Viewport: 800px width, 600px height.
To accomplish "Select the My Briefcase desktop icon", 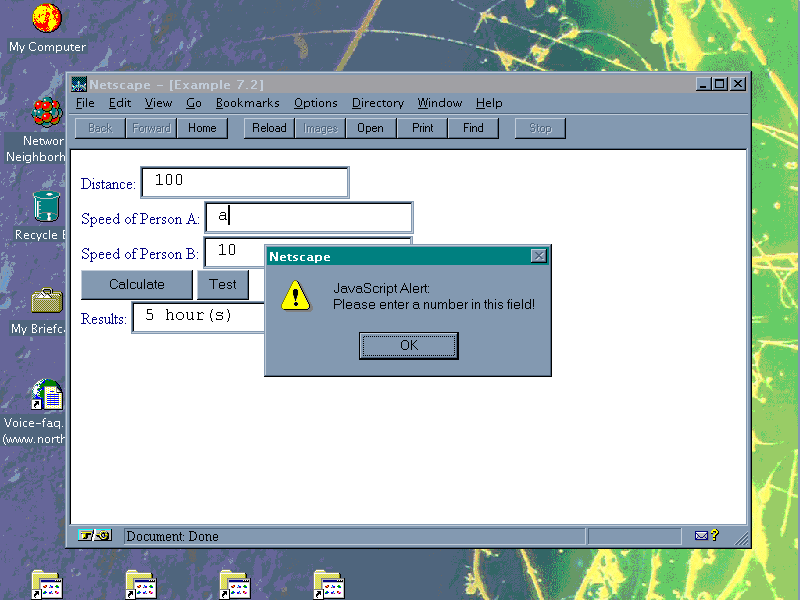I will [46, 300].
